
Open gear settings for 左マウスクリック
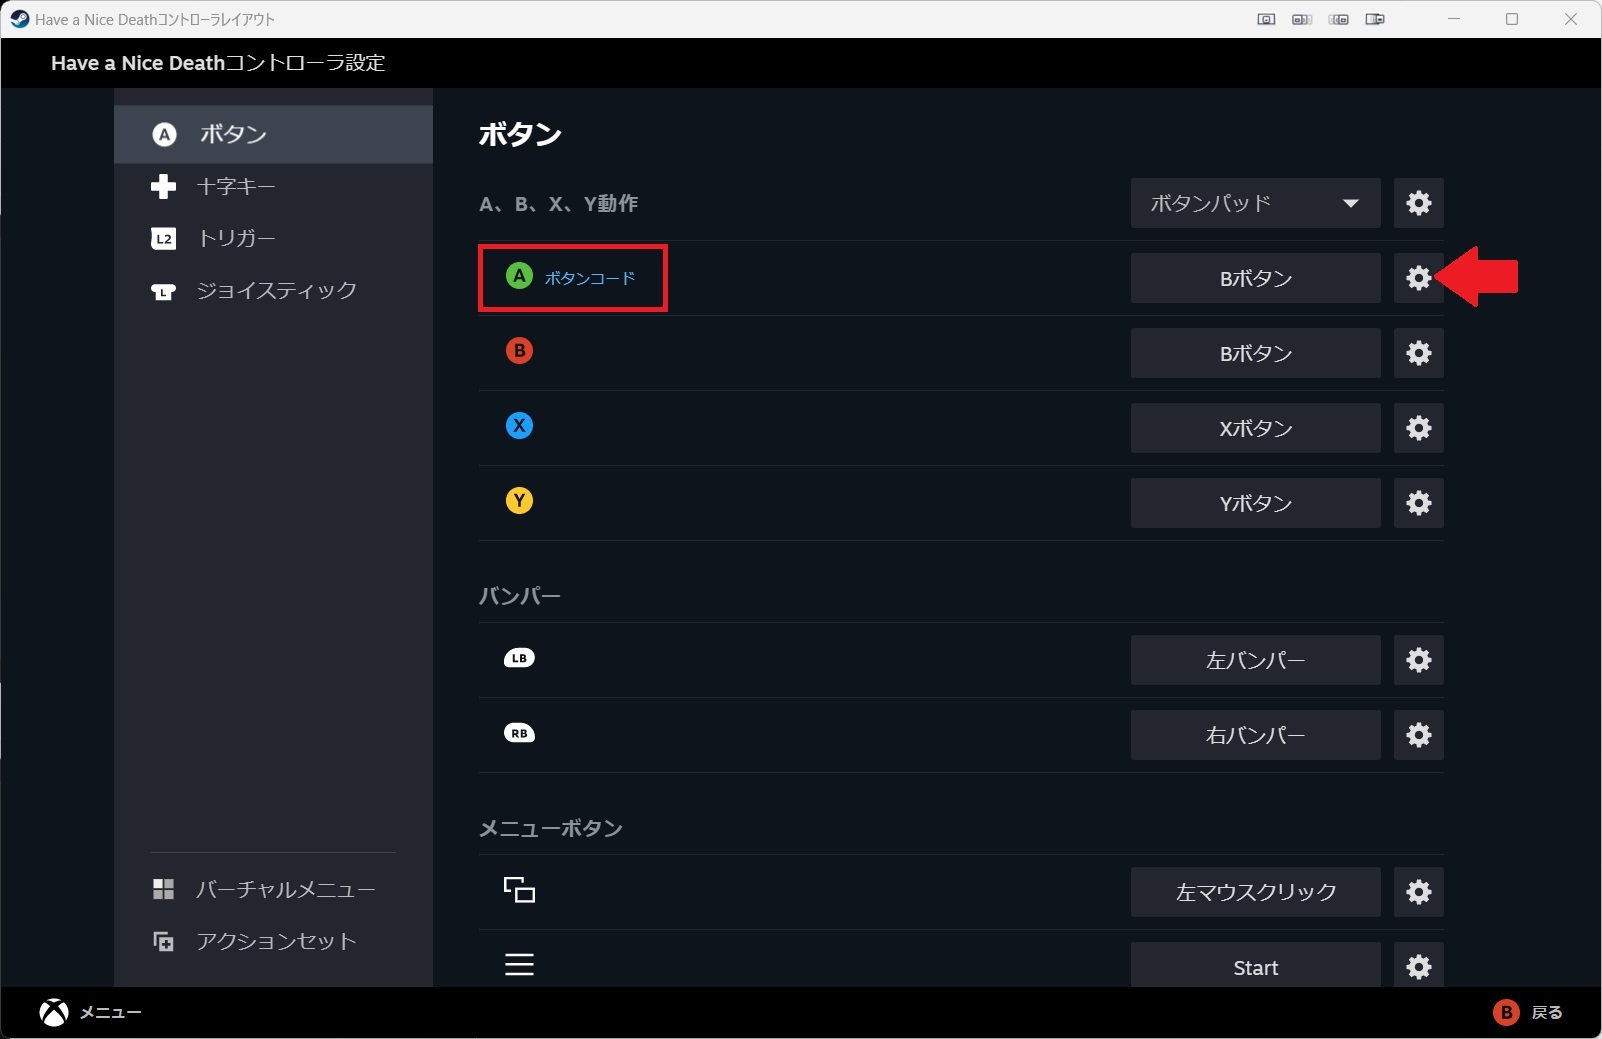tap(1418, 892)
